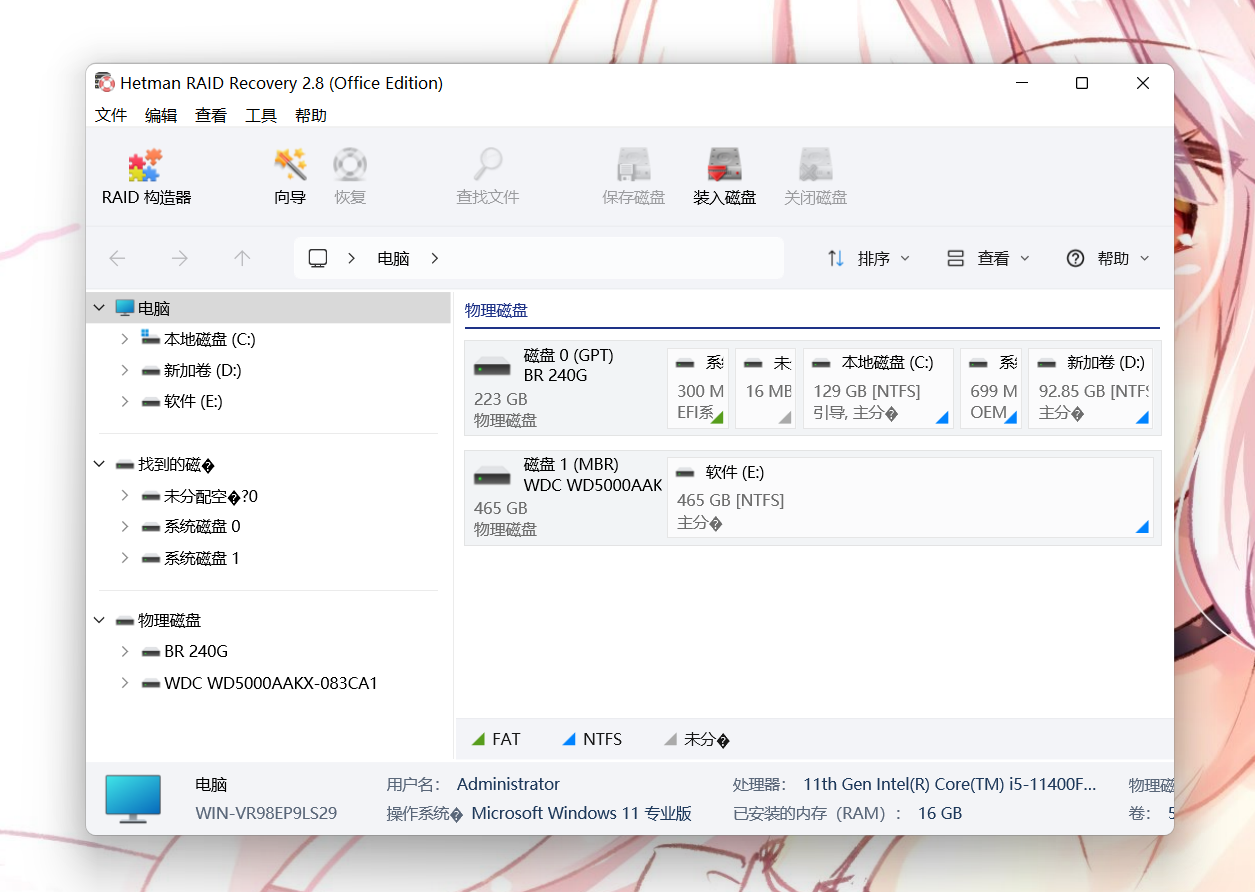Image resolution: width=1255 pixels, height=892 pixels.
Task: Click the grey unallocated legend entry
Action: click(x=697, y=739)
